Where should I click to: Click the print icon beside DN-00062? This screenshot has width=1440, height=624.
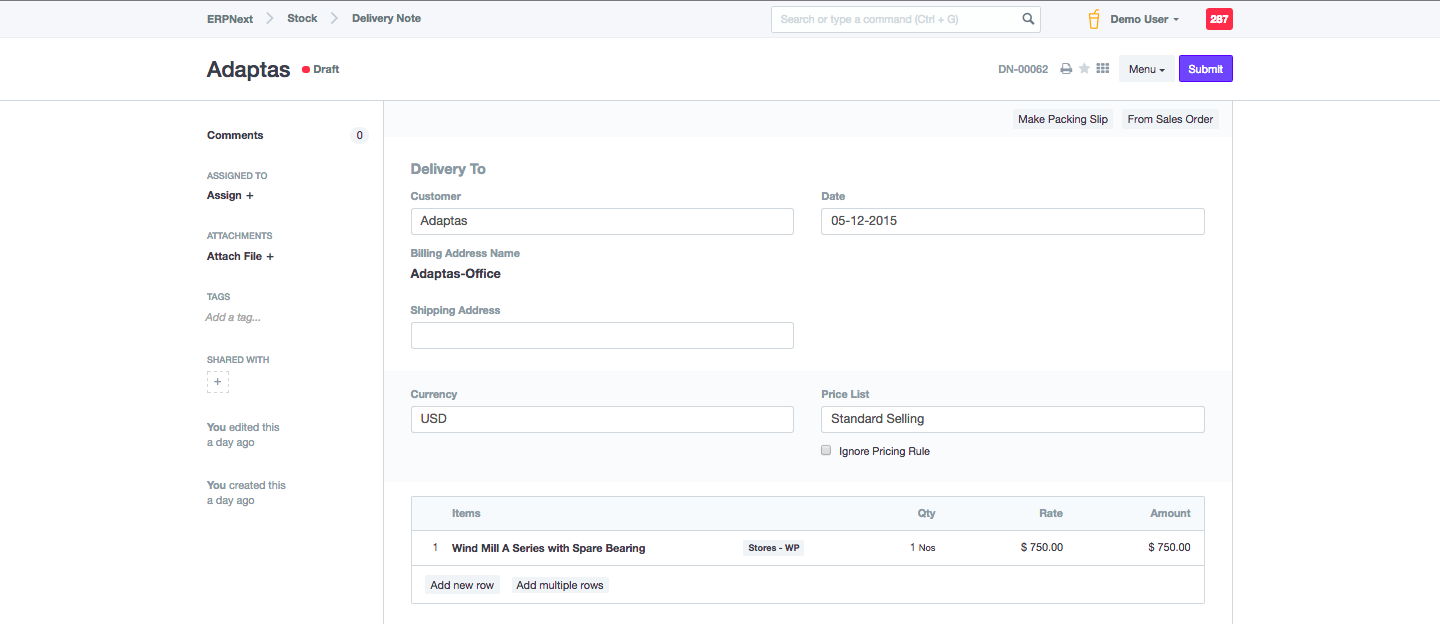click(x=1066, y=69)
